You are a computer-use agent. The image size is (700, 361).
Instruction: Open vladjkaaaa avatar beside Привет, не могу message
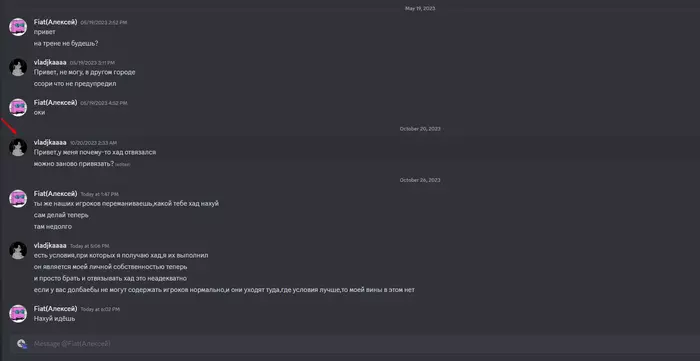(x=18, y=67)
